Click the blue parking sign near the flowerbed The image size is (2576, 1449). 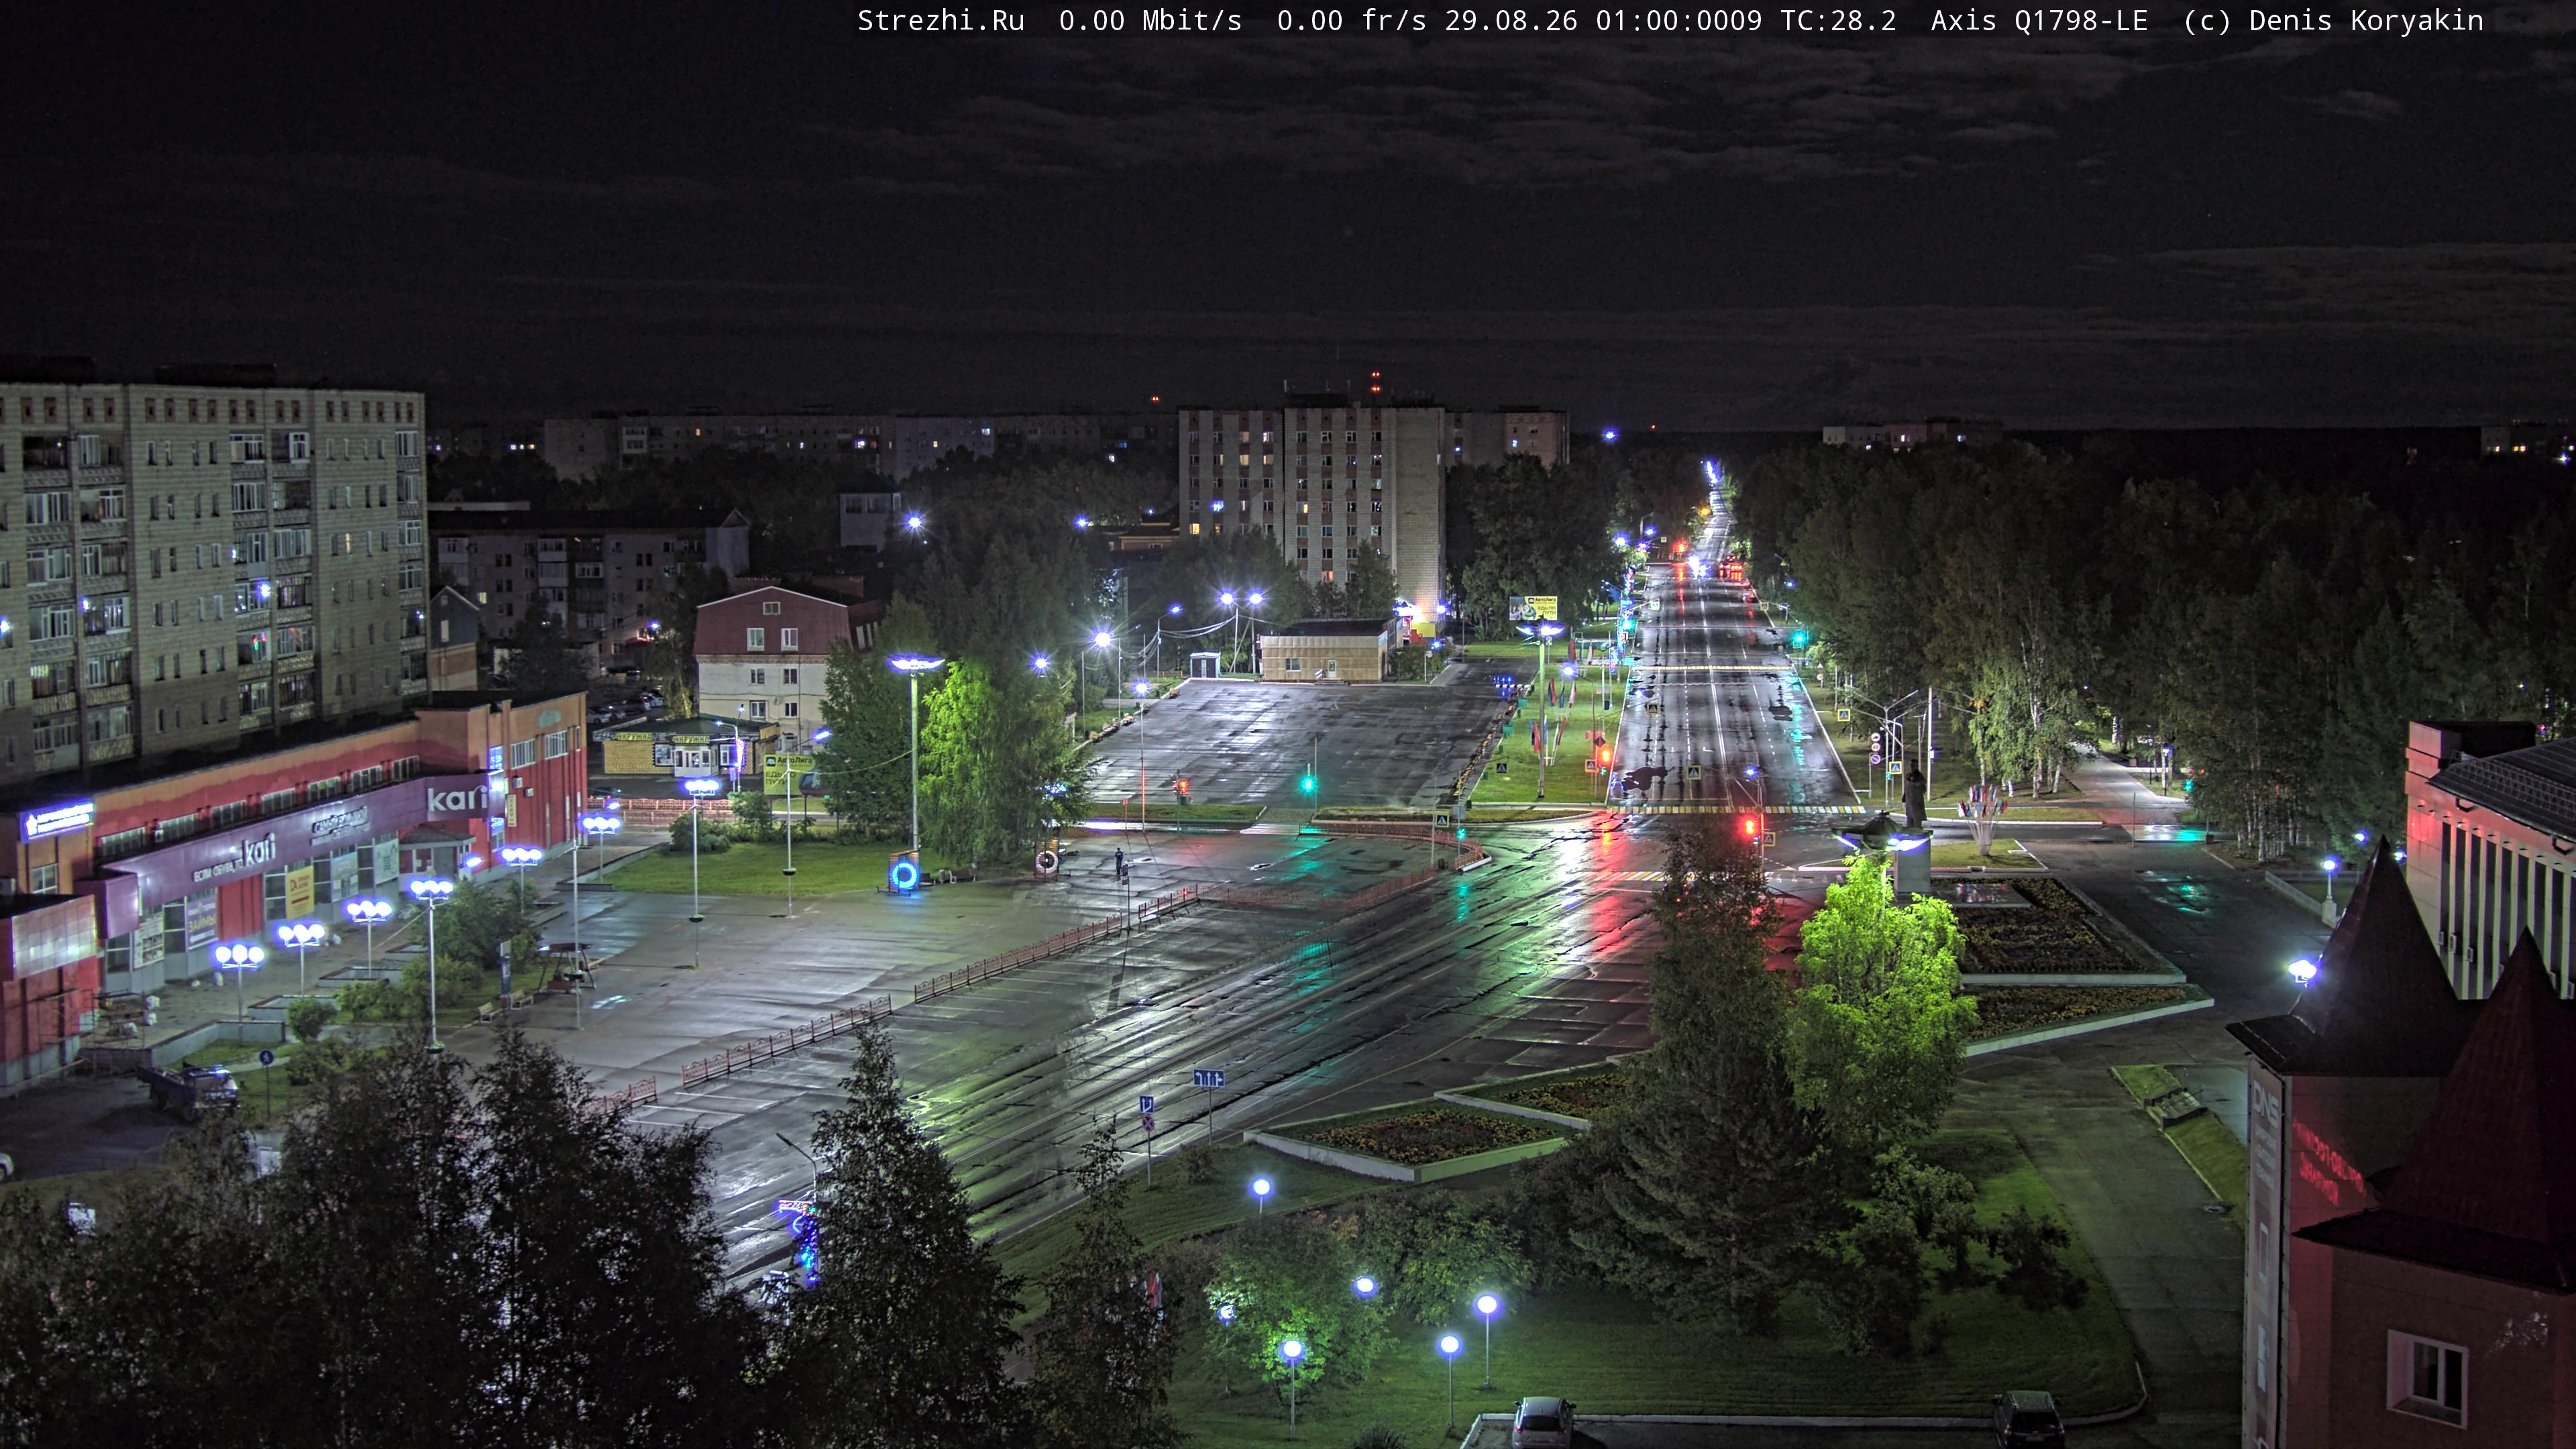[1147, 1104]
